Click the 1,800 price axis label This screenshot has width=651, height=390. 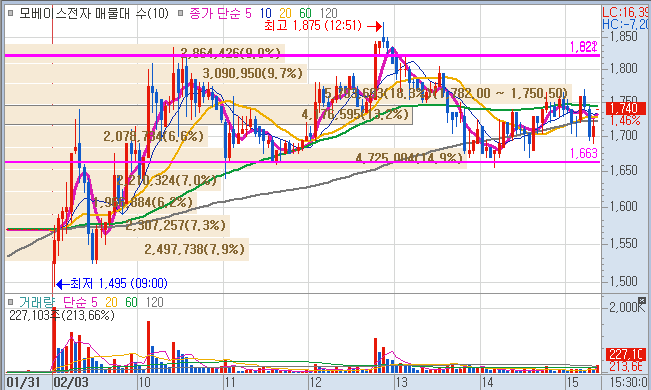623,68
